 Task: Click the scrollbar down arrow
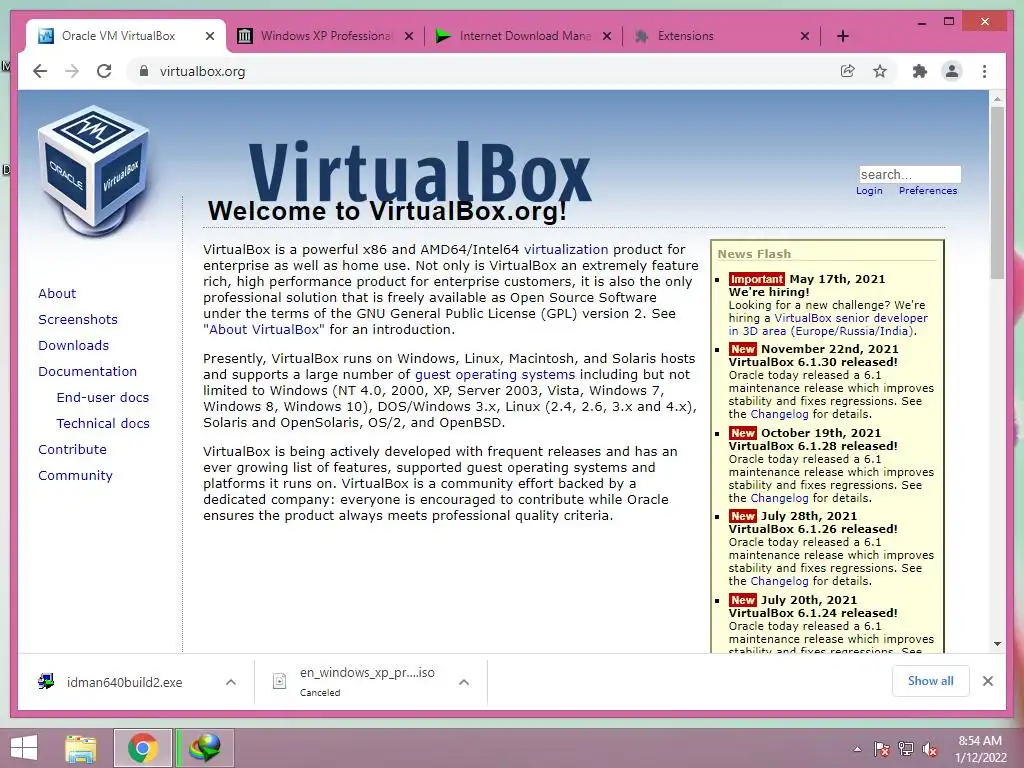click(997, 644)
